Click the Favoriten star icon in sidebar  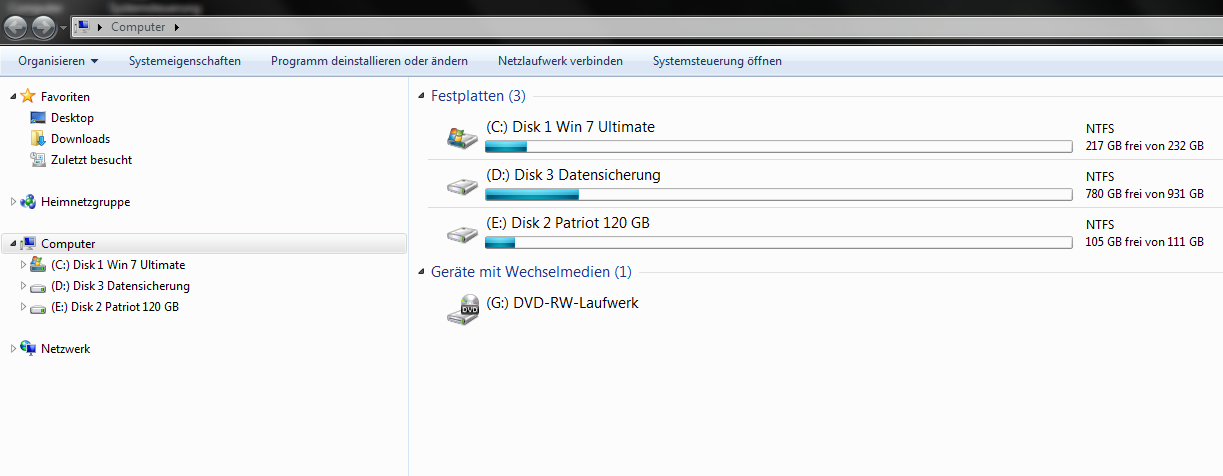click(x=28, y=97)
